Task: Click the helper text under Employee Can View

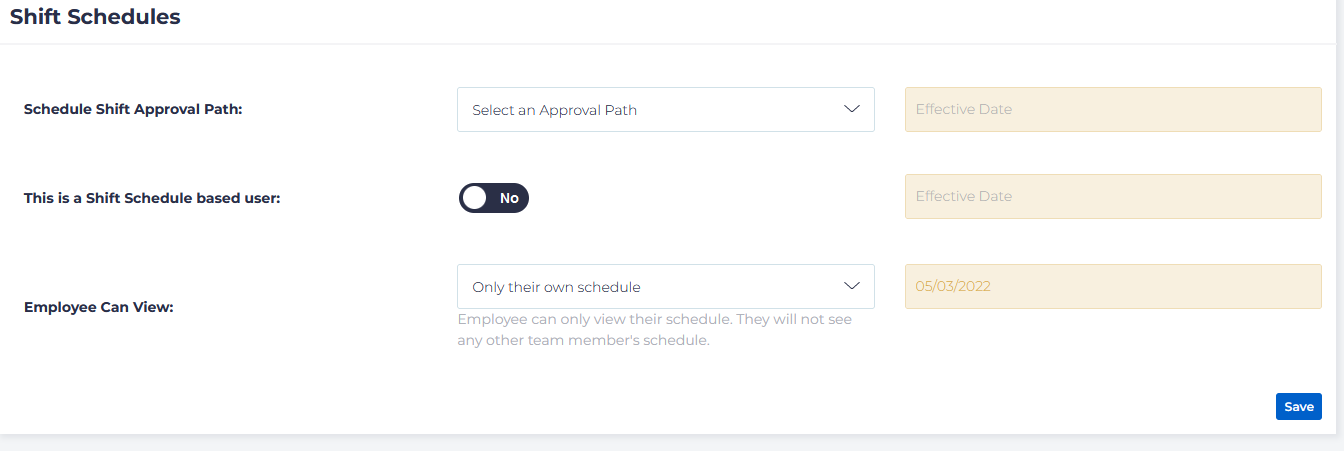Action: (x=653, y=329)
